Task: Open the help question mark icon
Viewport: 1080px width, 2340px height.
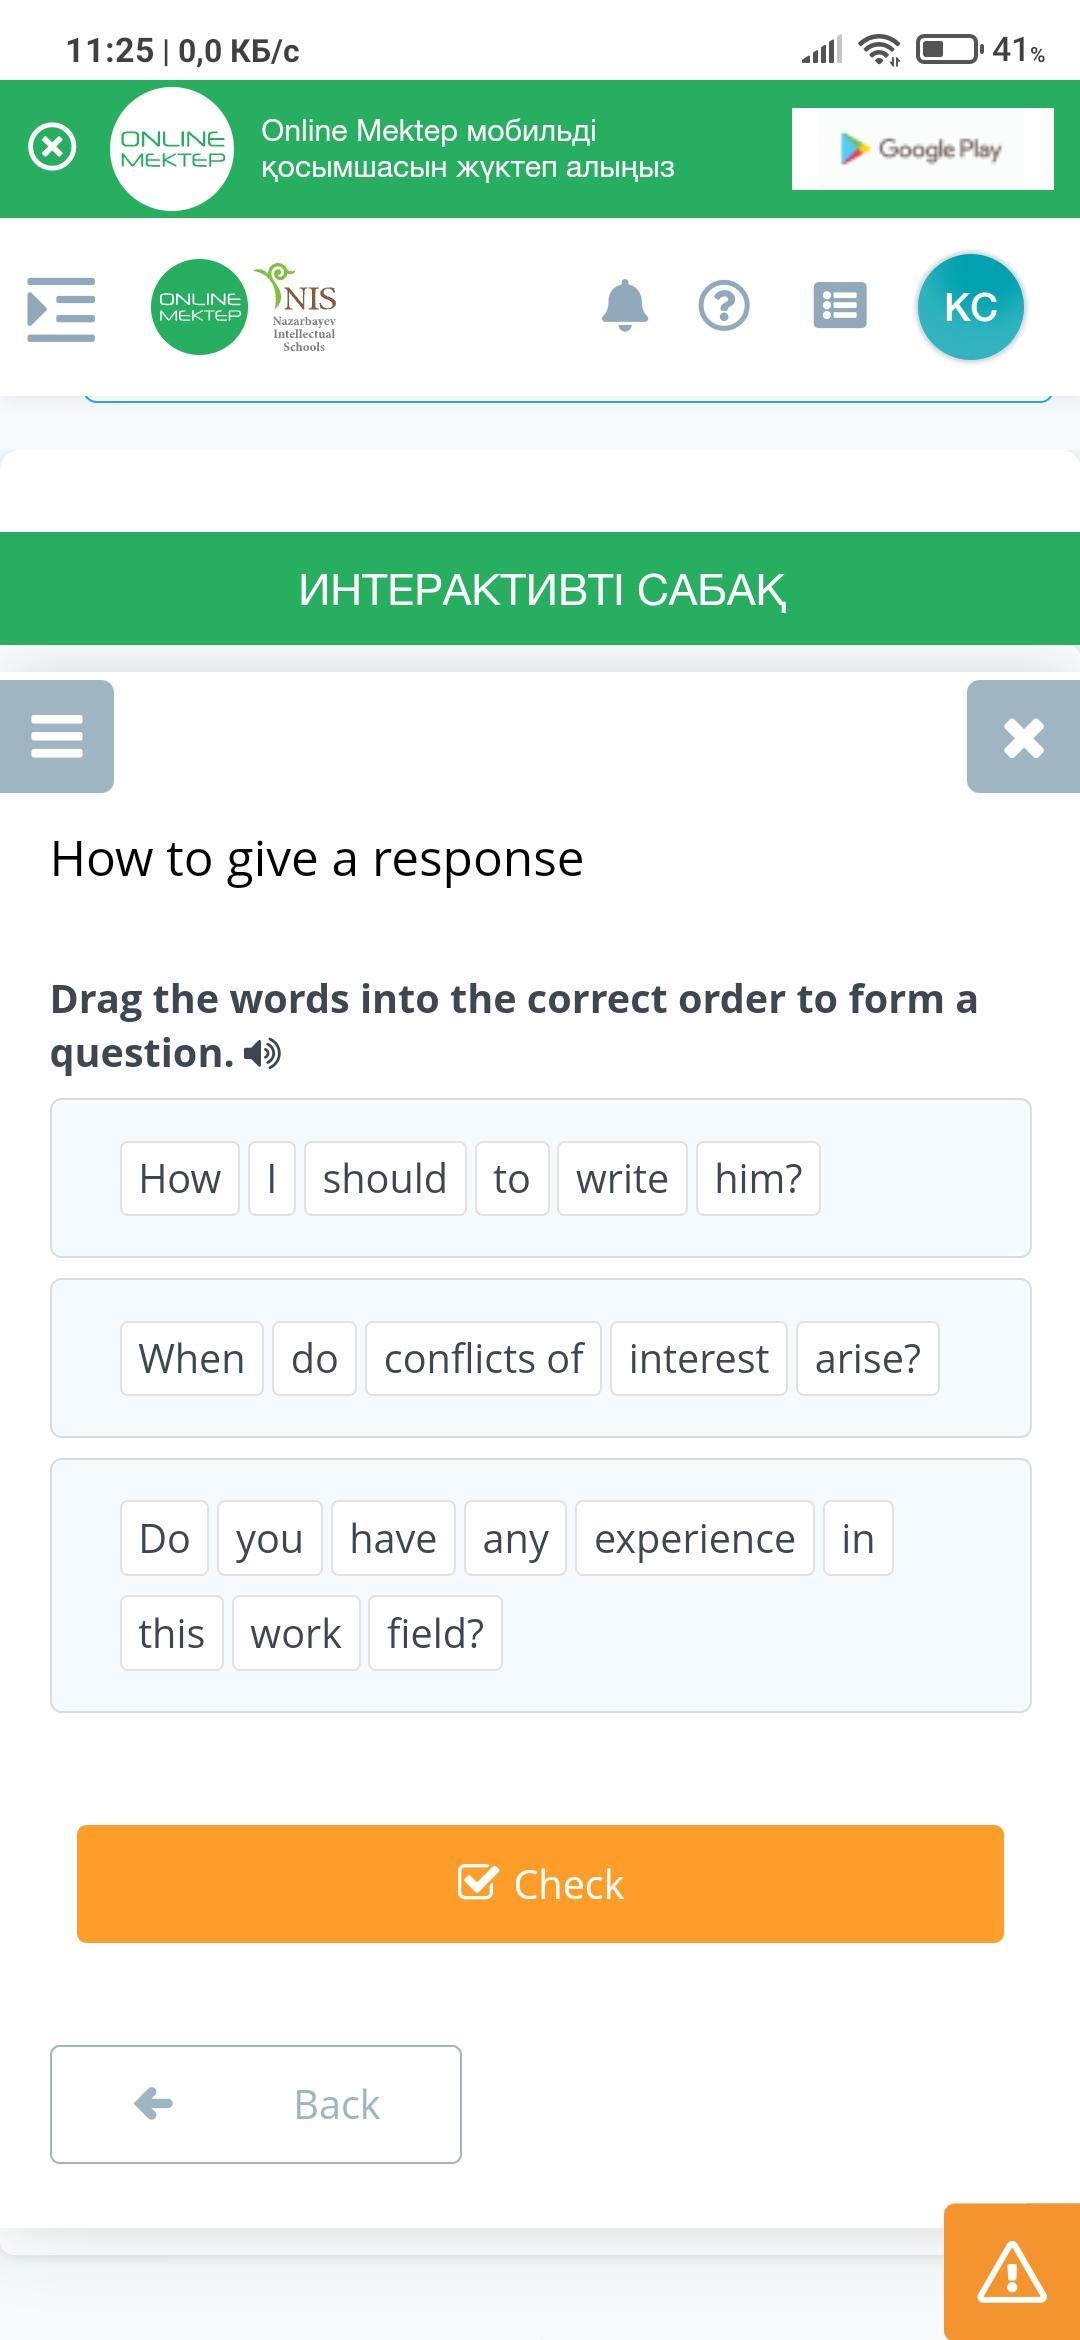Action: point(724,306)
